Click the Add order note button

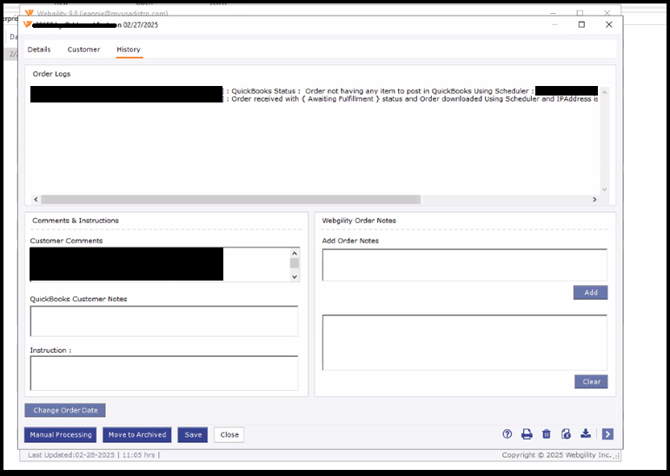590,293
